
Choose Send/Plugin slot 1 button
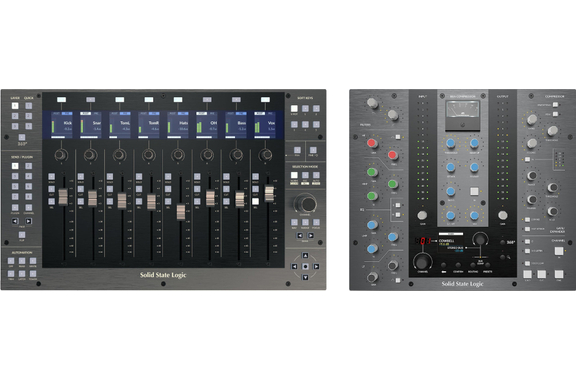pyautogui.click(x=15, y=166)
